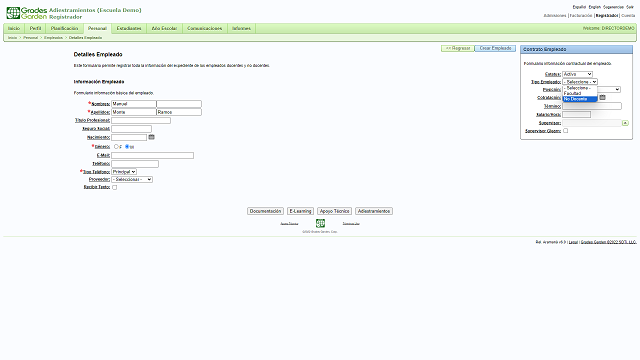Enable the Recibir Texto checkbox
This screenshot has width=640, height=360.
tap(115, 187)
